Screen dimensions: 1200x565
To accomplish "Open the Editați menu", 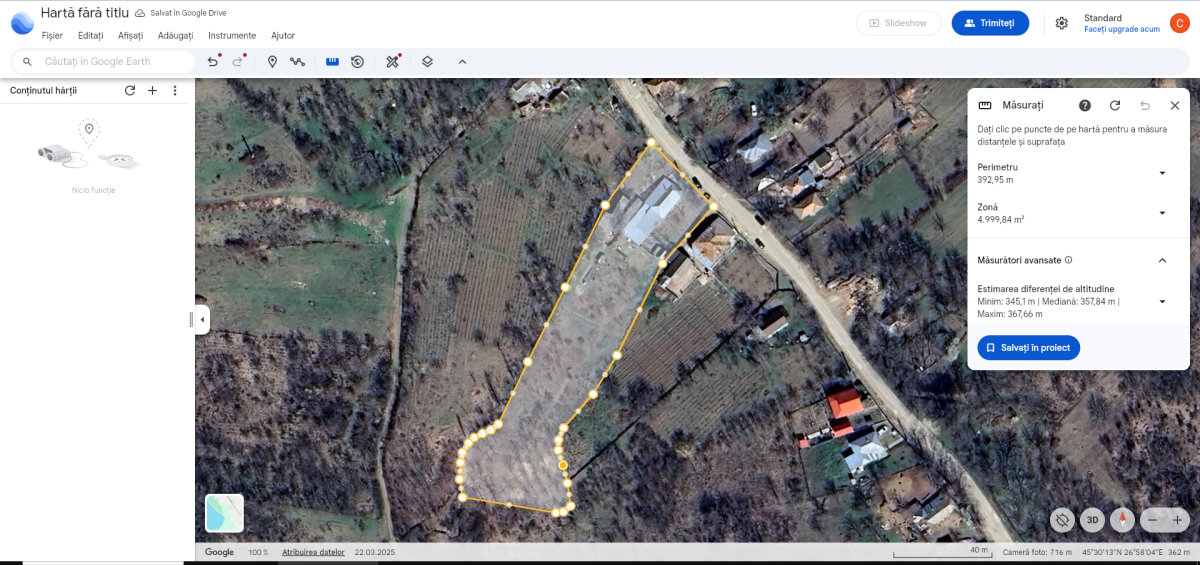I will pos(90,35).
